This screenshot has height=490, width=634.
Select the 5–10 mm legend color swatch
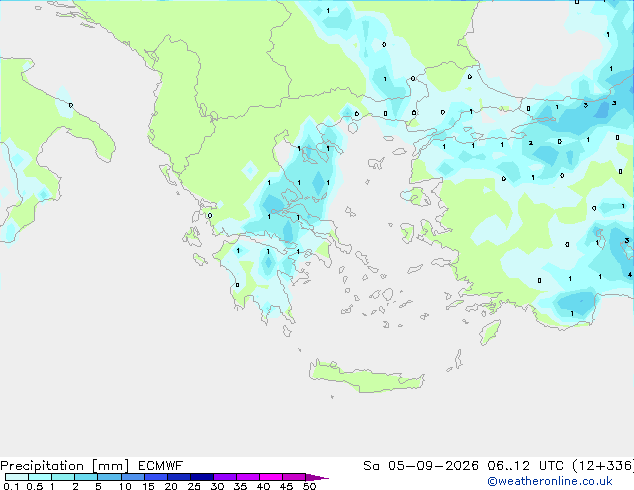tap(109, 477)
